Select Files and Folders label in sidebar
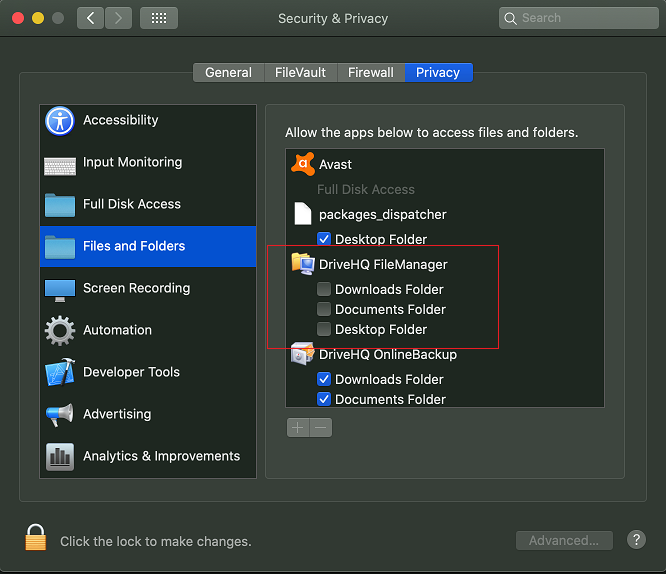Image resolution: width=666 pixels, height=574 pixels. pyautogui.click(x=134, y=246)
